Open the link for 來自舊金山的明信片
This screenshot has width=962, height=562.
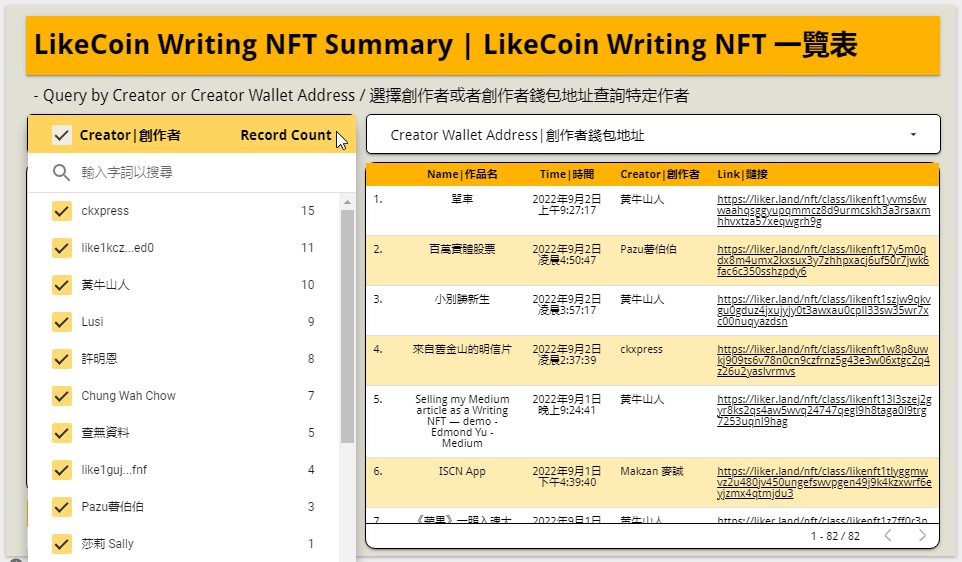click(x=823, y=360)
